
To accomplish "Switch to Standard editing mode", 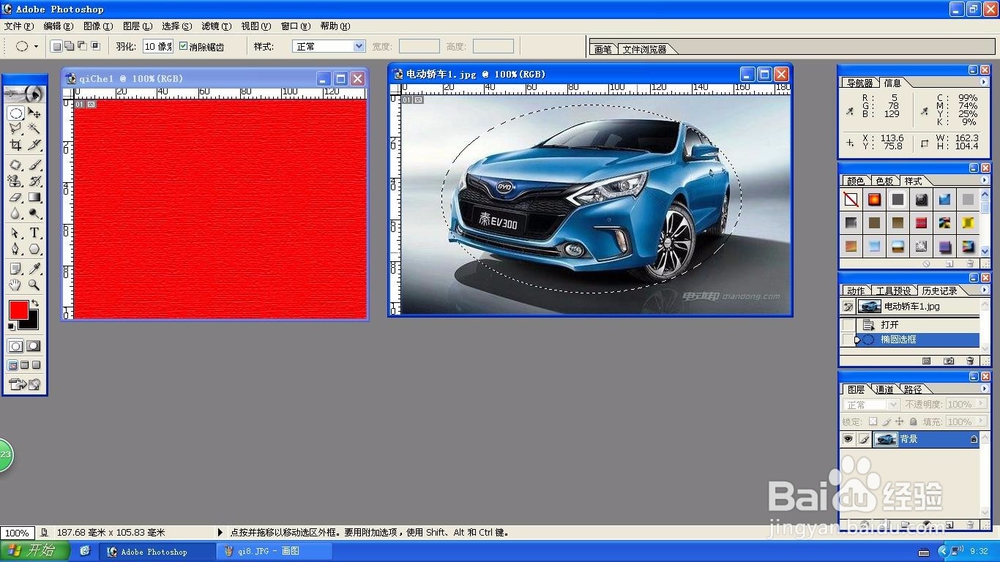I will [16, 346].
